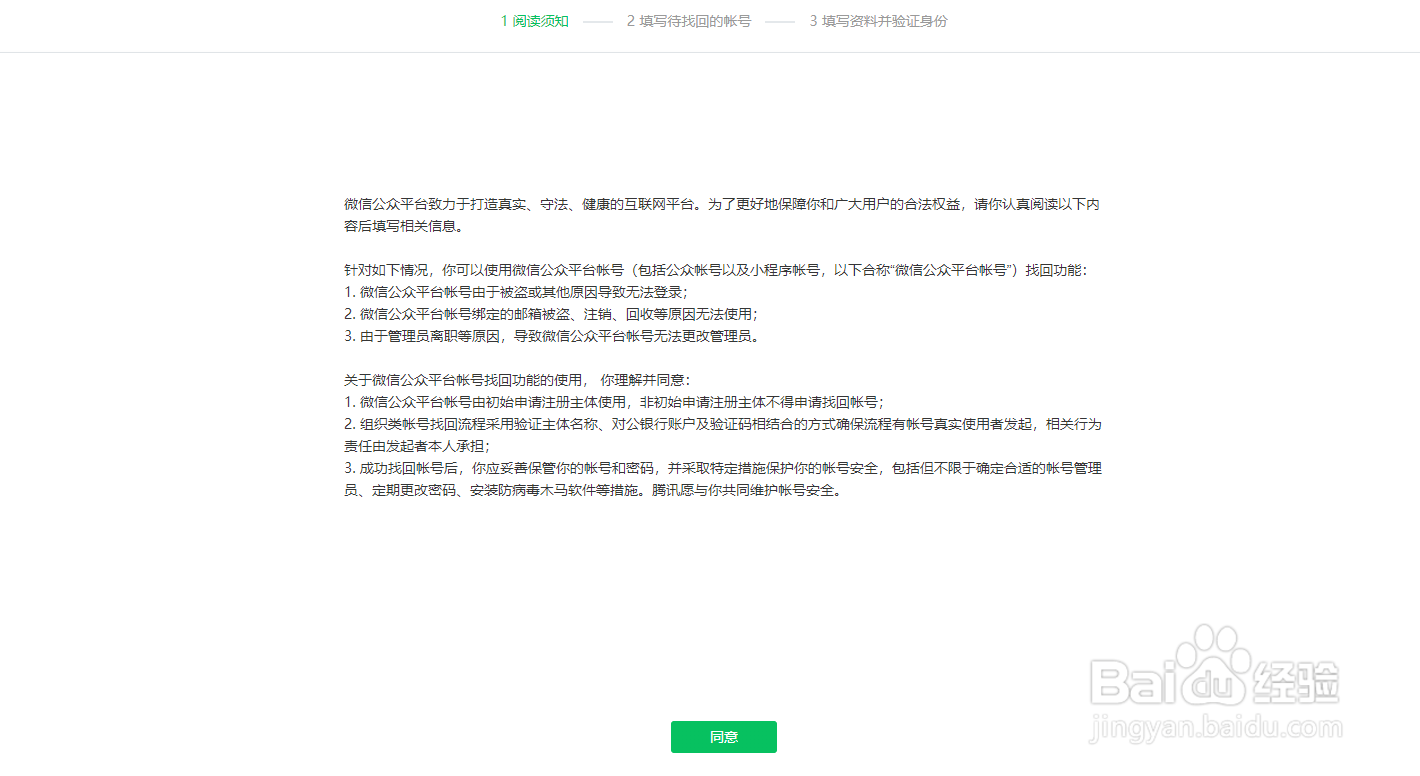Click paragraph starting 微信公众平台致力于打造真实
This screenshot has height=776, width=1420.
722,215
